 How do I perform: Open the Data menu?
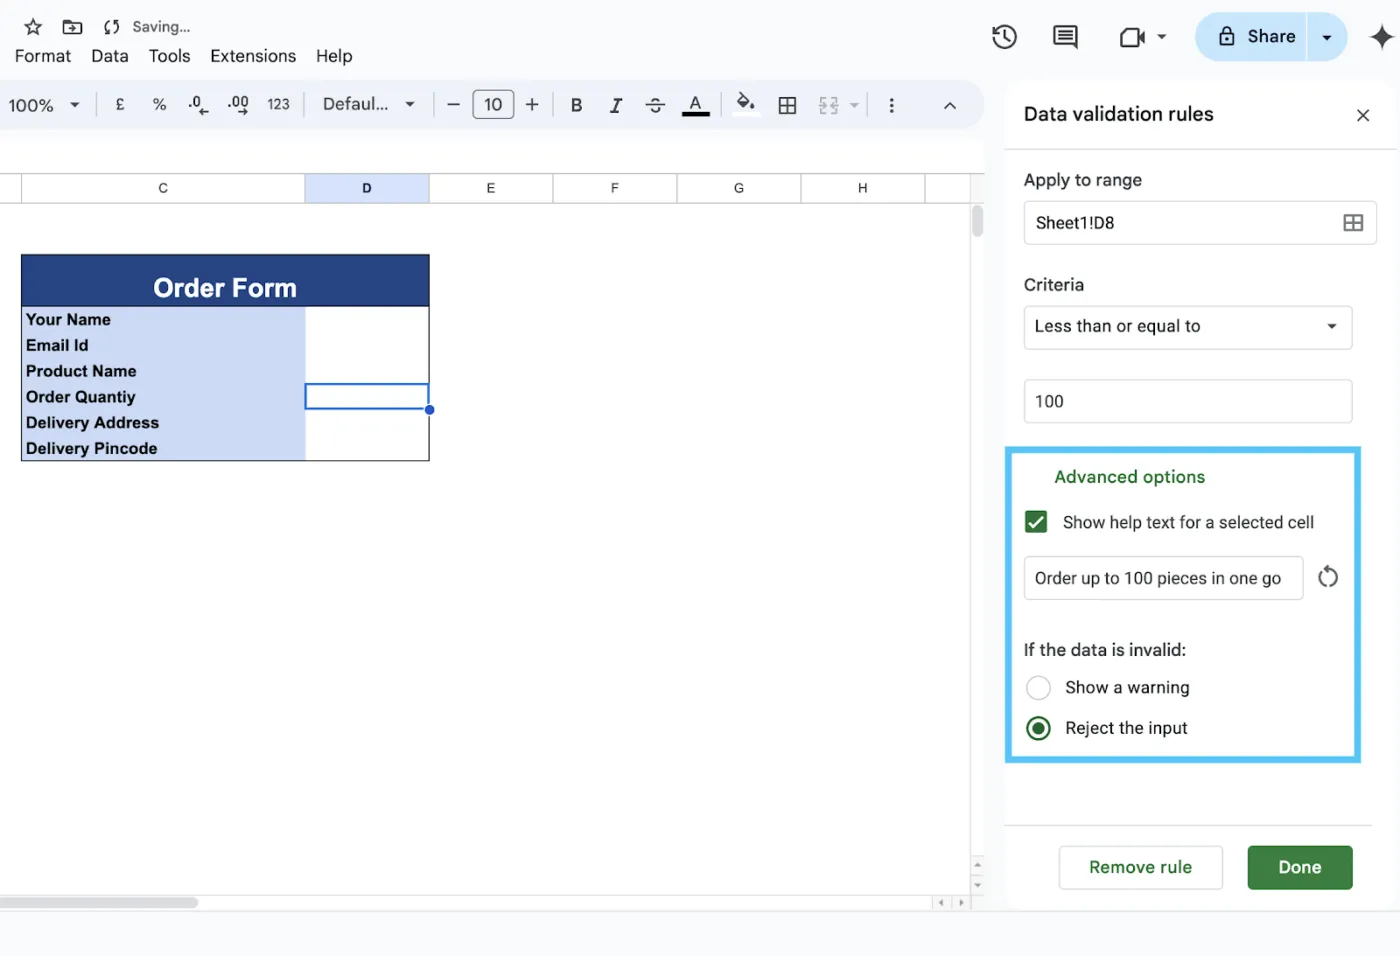[109, 56]
